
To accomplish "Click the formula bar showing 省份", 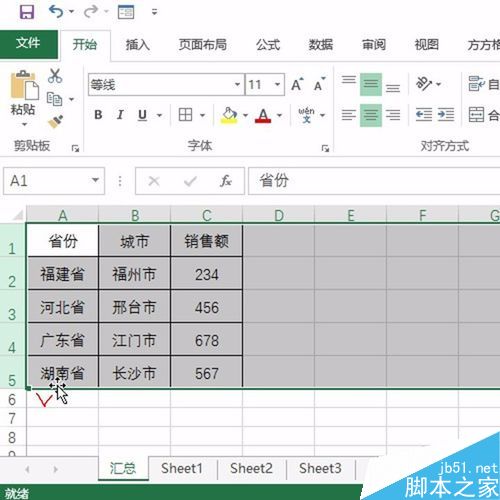I will pyautogui.click(x=374, y=181).
